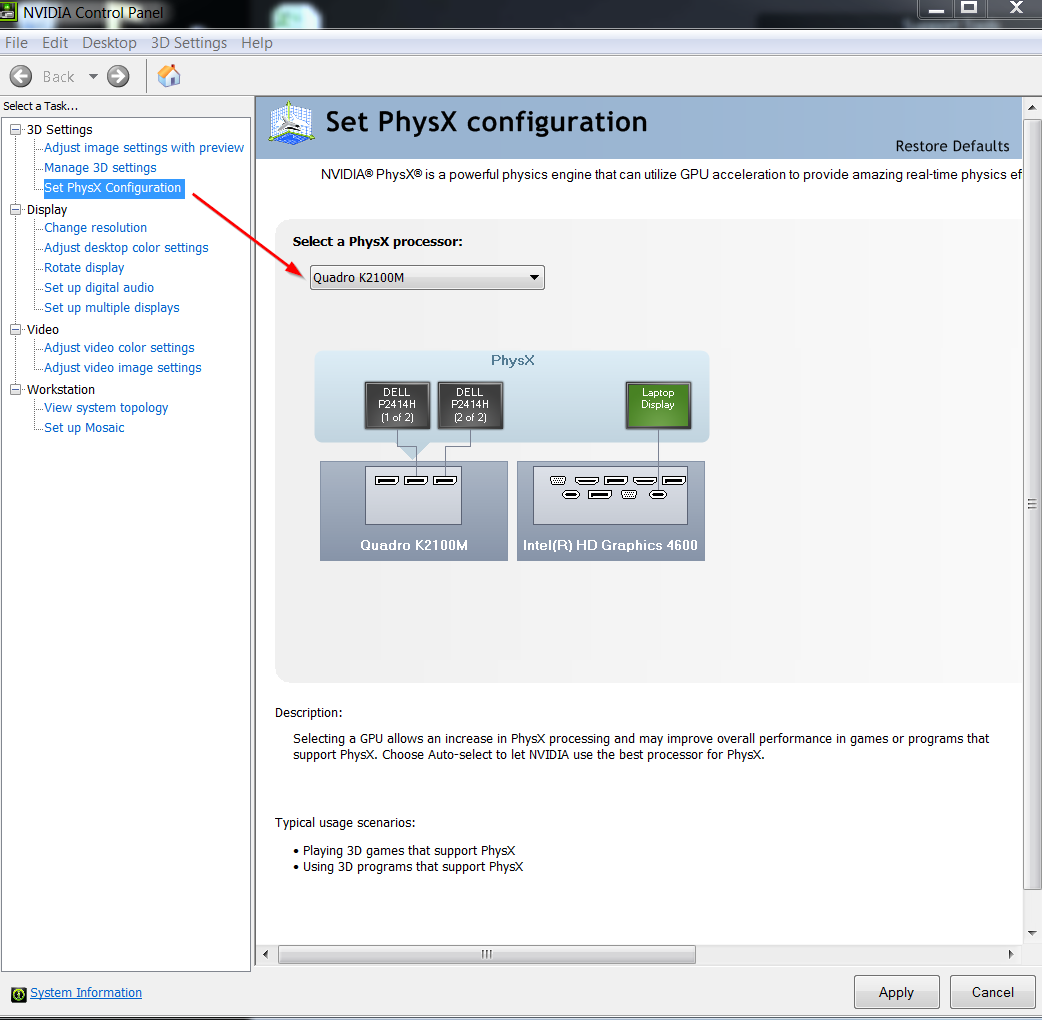Image resolution: width=1042 pixels, height=1020 pixels.
Task: Click the Display tree label
Action: pos(47,209)
